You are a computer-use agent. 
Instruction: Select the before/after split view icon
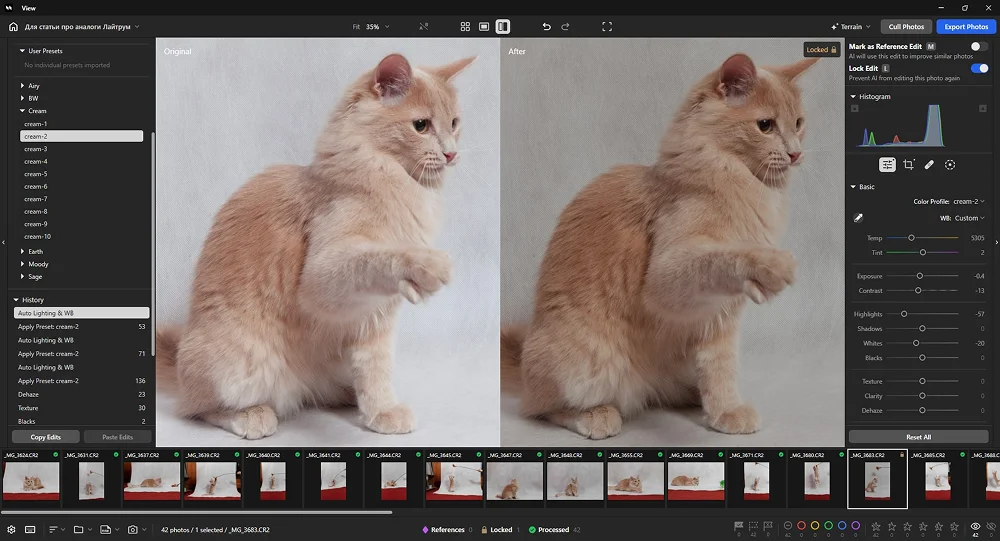point(502,27)
